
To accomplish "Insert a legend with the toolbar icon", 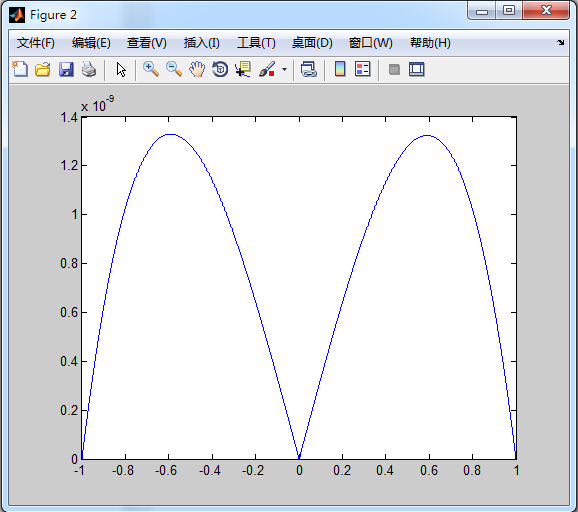I will (x=363, y=69).
